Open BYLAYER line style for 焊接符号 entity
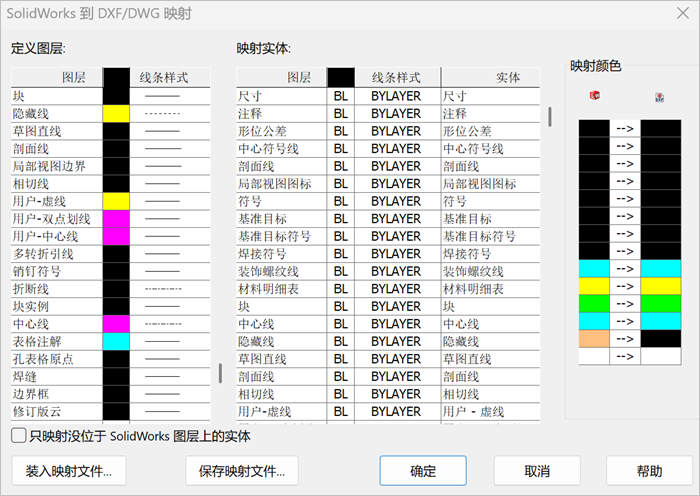The width and height of the screenshot is (700, 496). (x=397, y=254)
